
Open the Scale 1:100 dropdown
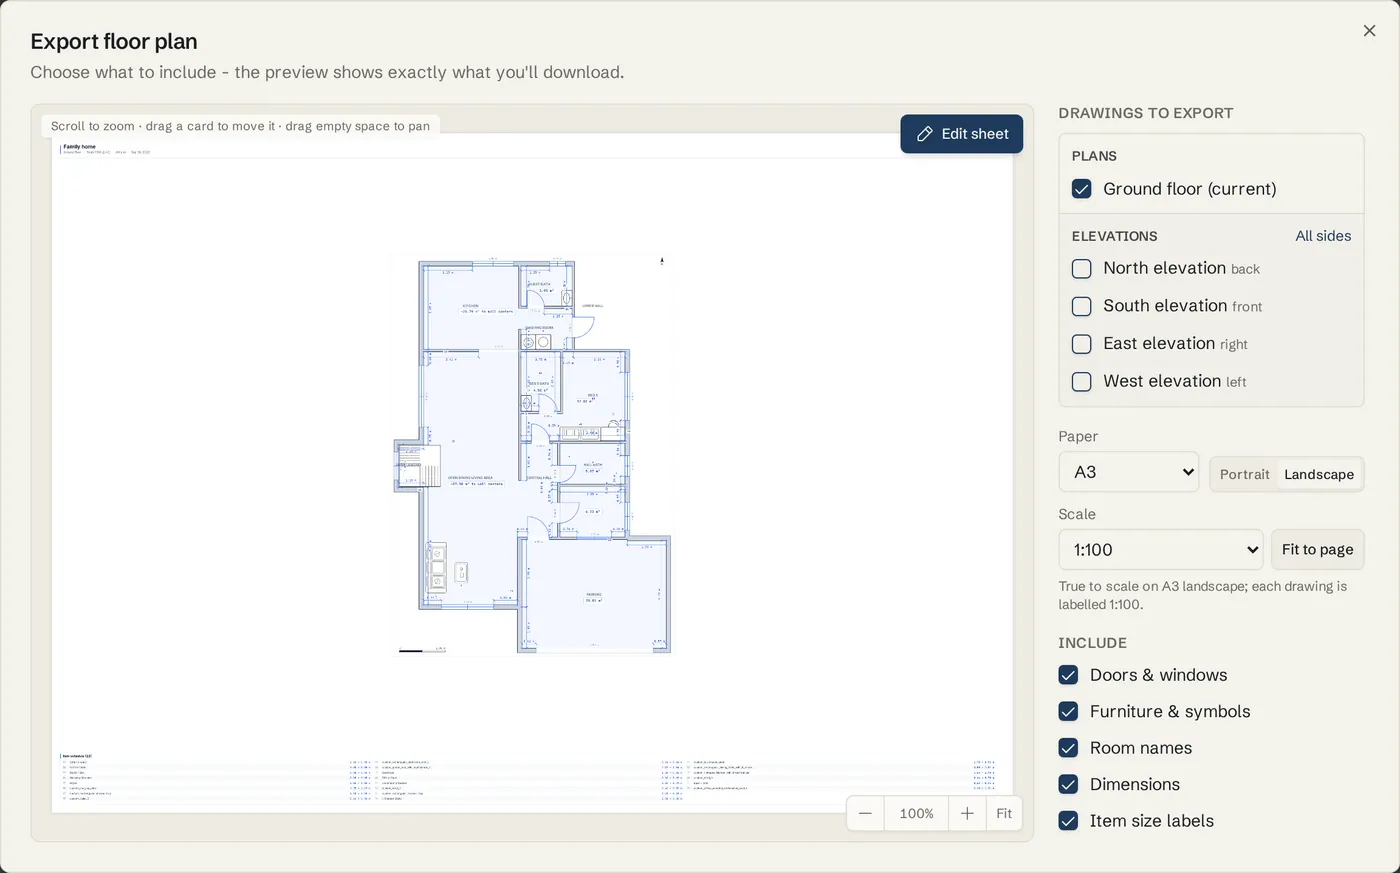pos(1160,550)
